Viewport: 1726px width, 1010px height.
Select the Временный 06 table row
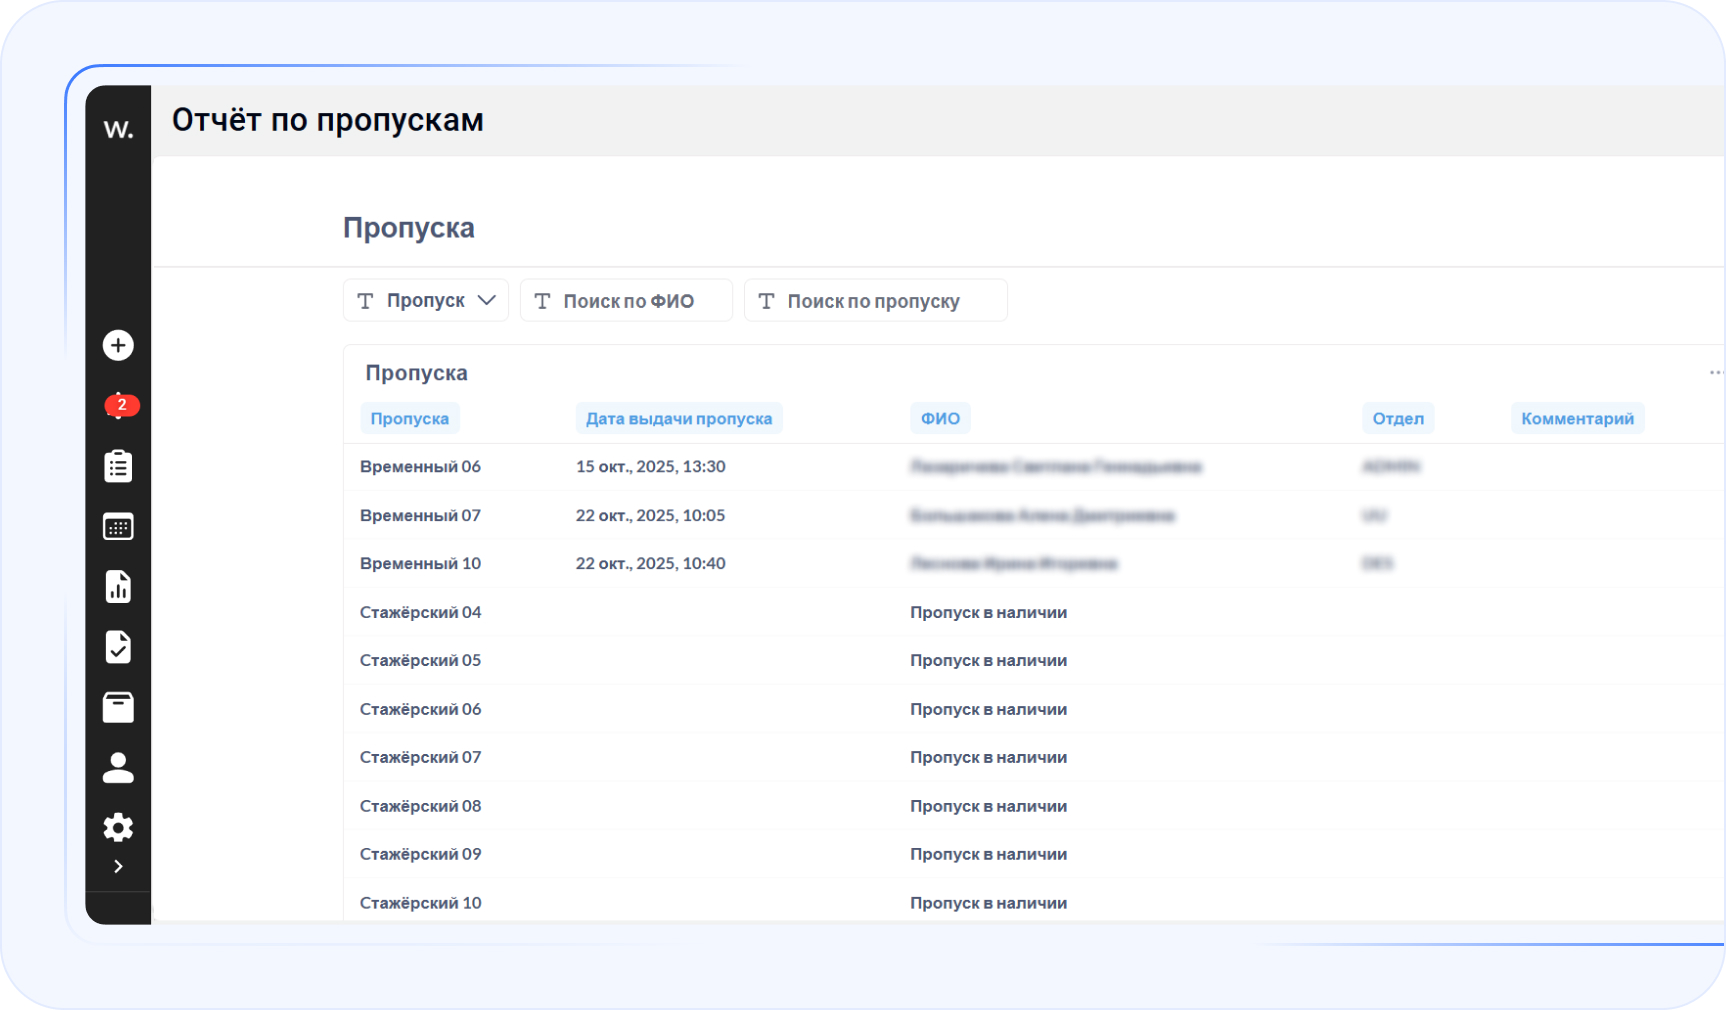tap(420, 467)
